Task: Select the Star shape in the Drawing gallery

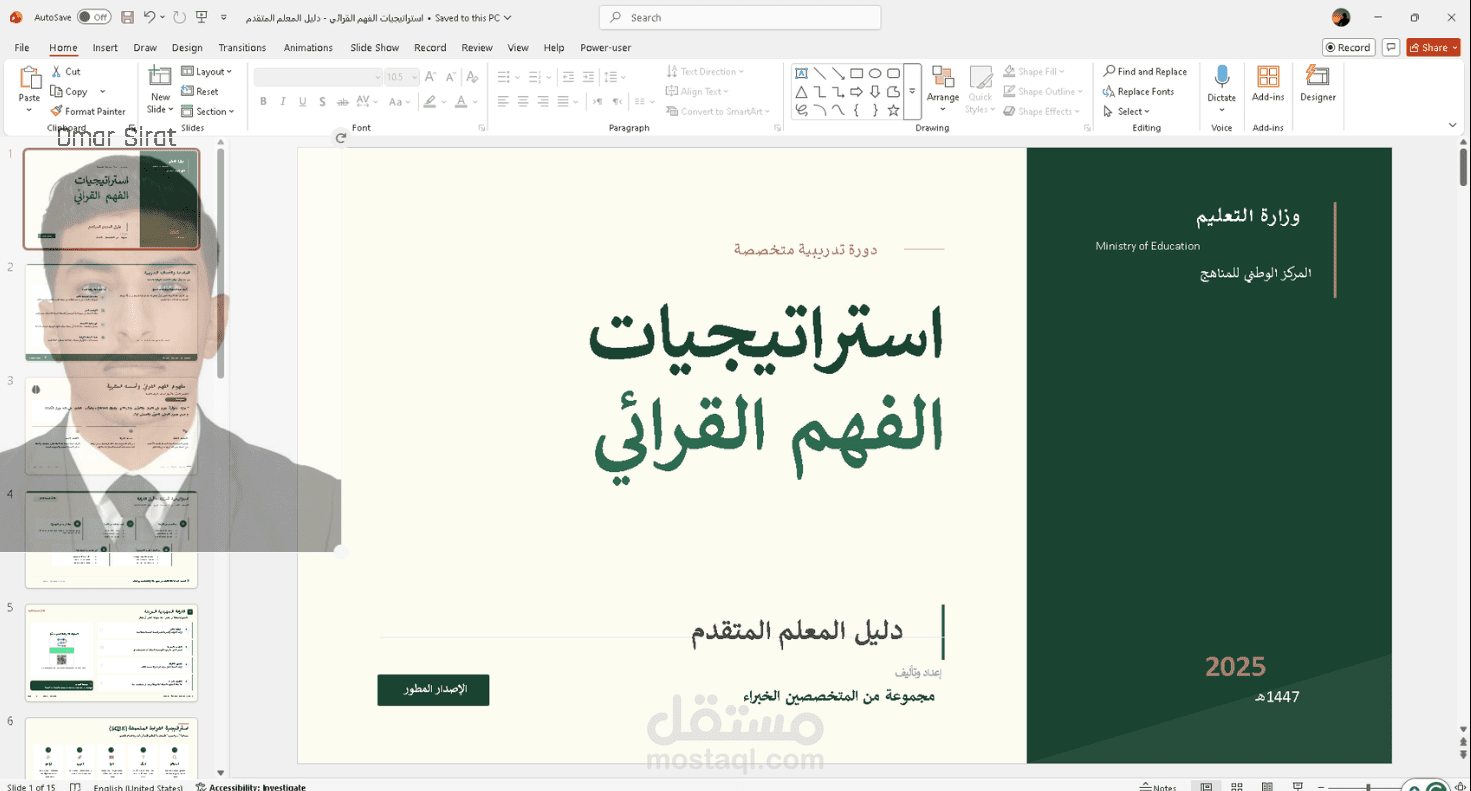Action: click(893, 110)
